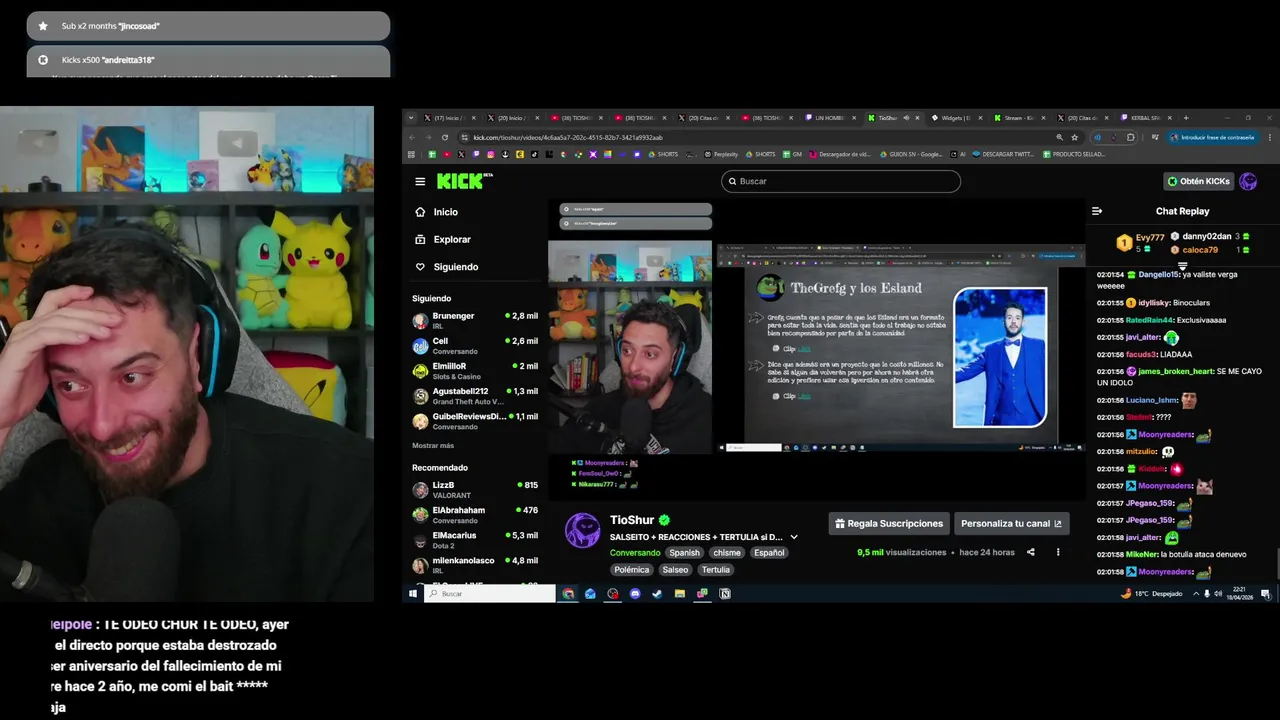Open ElMacarius's channel under Recomendado
The image size is (1280, 720).
[475, 540]
